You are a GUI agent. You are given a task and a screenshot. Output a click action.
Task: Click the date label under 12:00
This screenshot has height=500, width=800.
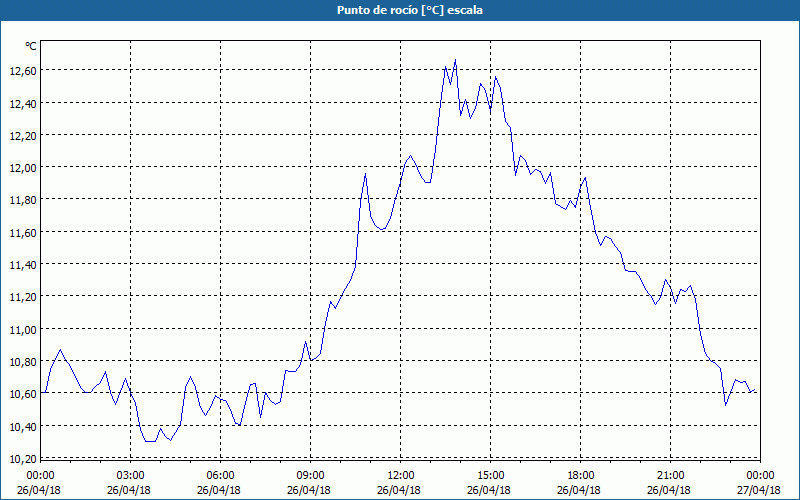399,490
